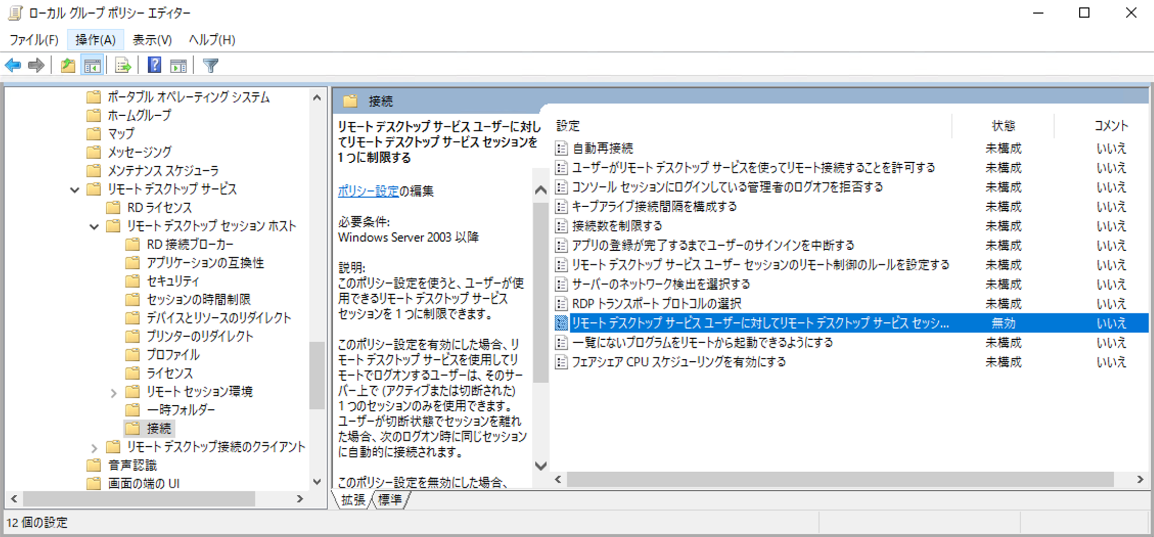The image size is (1154, 537).
Task: Click the policy icon beside 自動再接続
Action: click(x=562, y=149)
